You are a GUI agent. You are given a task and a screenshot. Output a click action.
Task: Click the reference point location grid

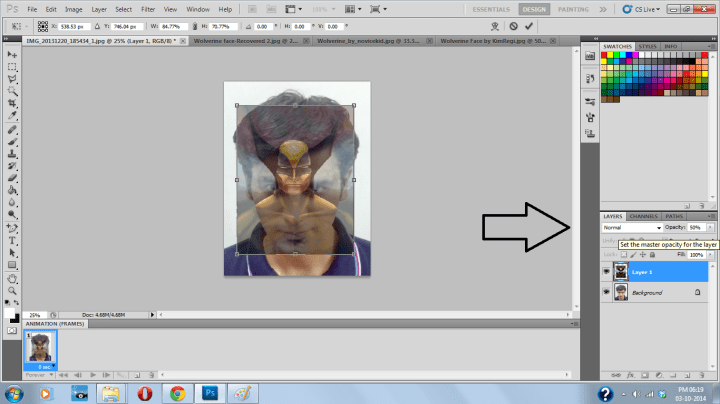pyautogui.click(x=43, y=27)
